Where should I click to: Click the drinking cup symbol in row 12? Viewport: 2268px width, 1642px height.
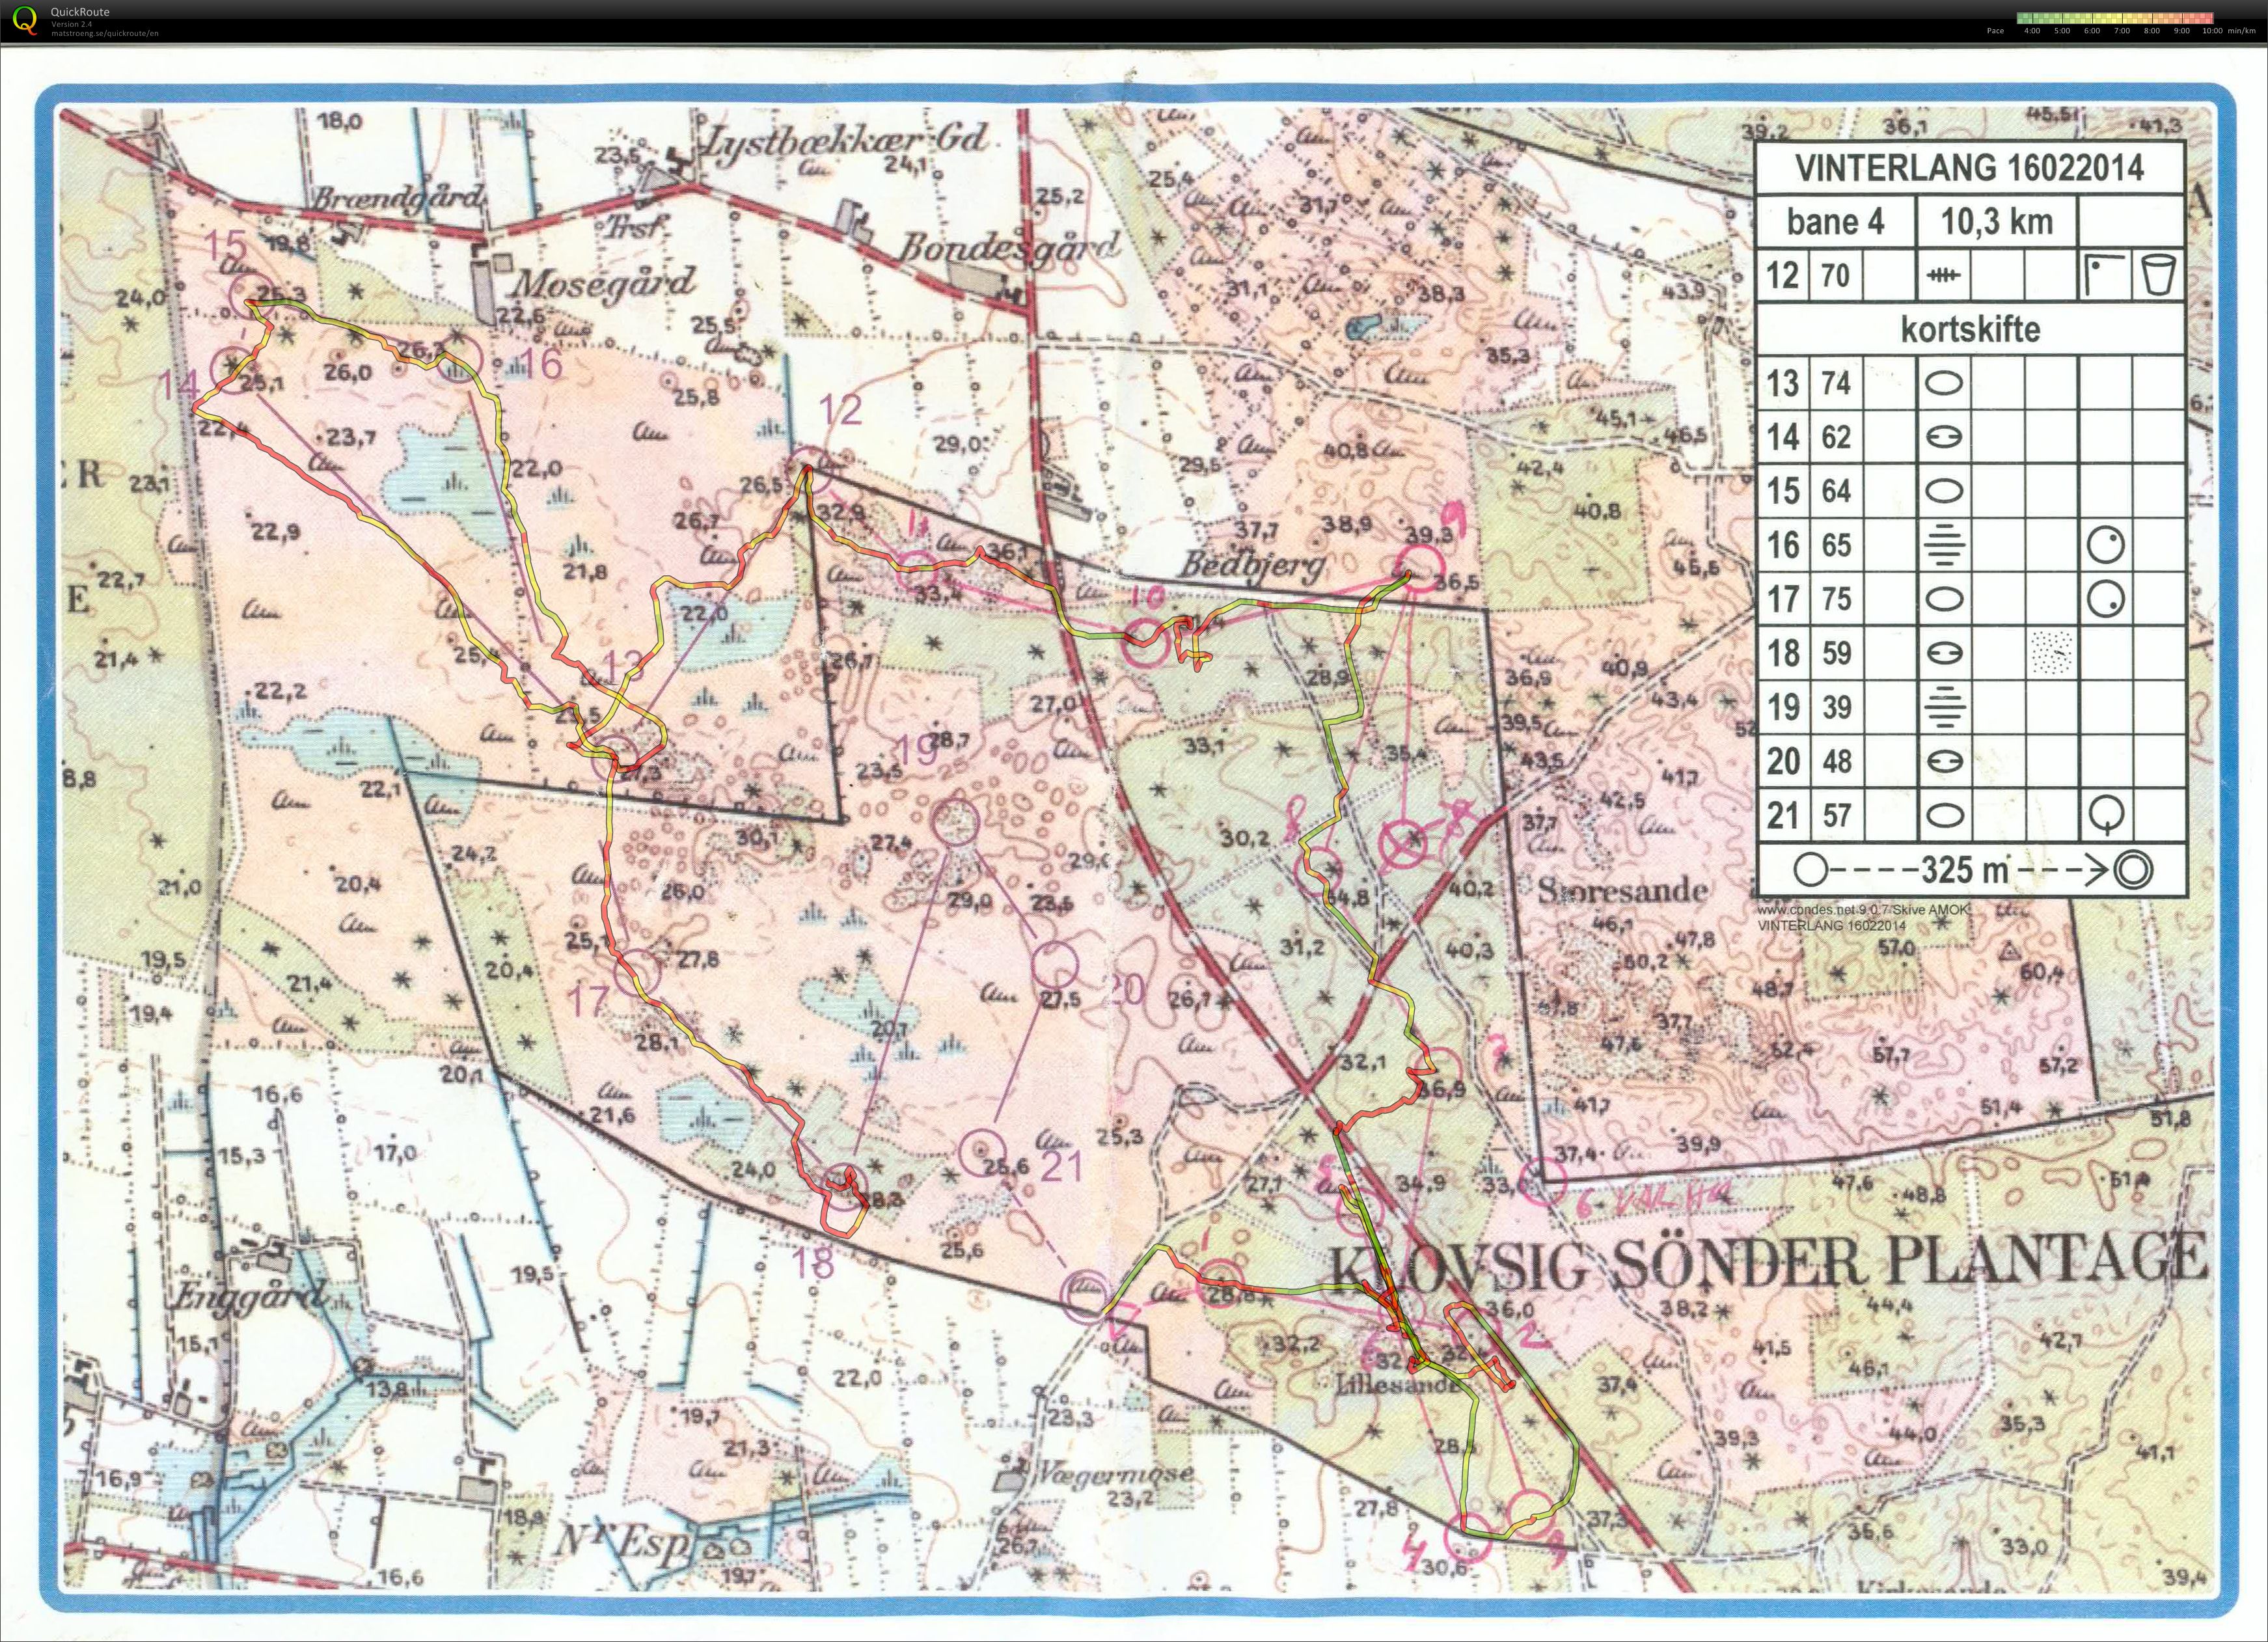2158,275
